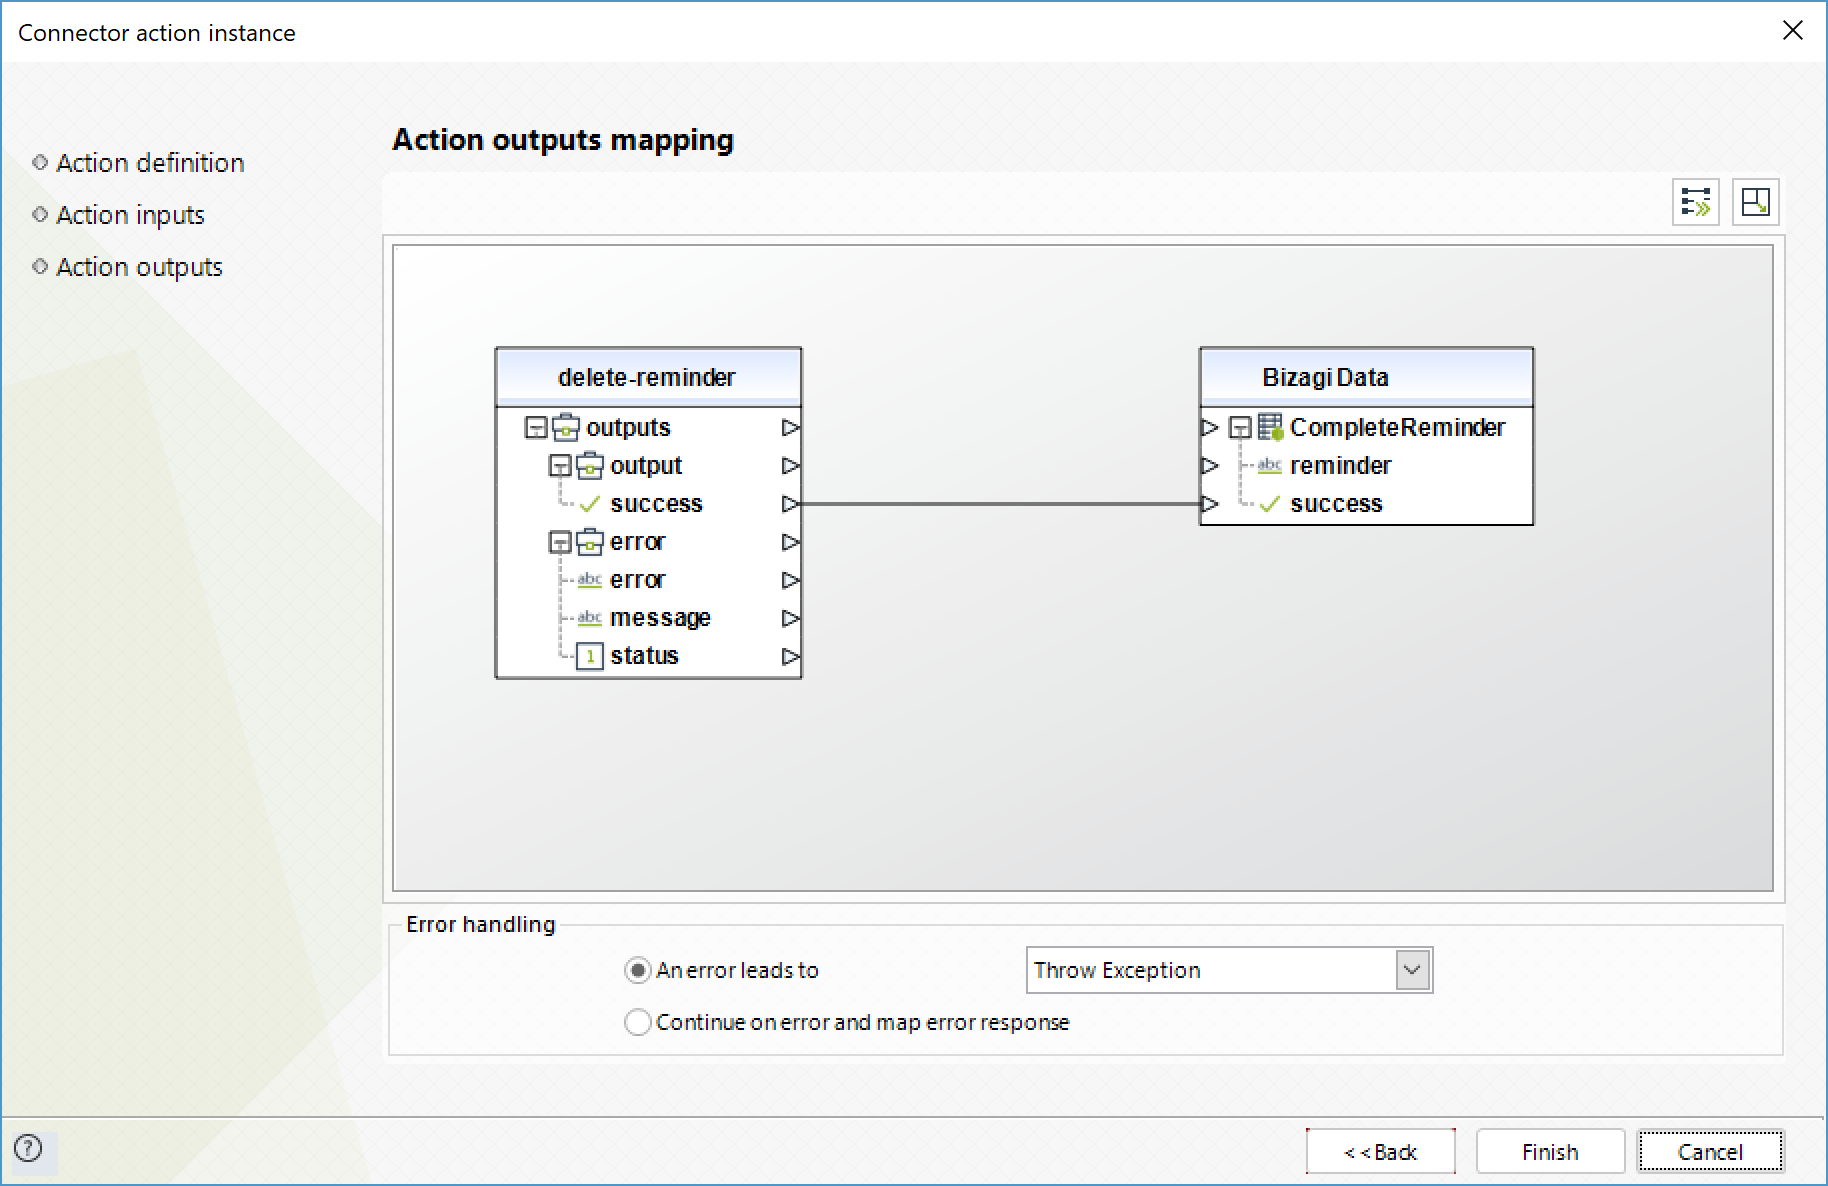Image resolution: width=1828 pixels, height=1186 pixels.
Task: Click the connector arrow of output row
Action: (x=791, y=465)
